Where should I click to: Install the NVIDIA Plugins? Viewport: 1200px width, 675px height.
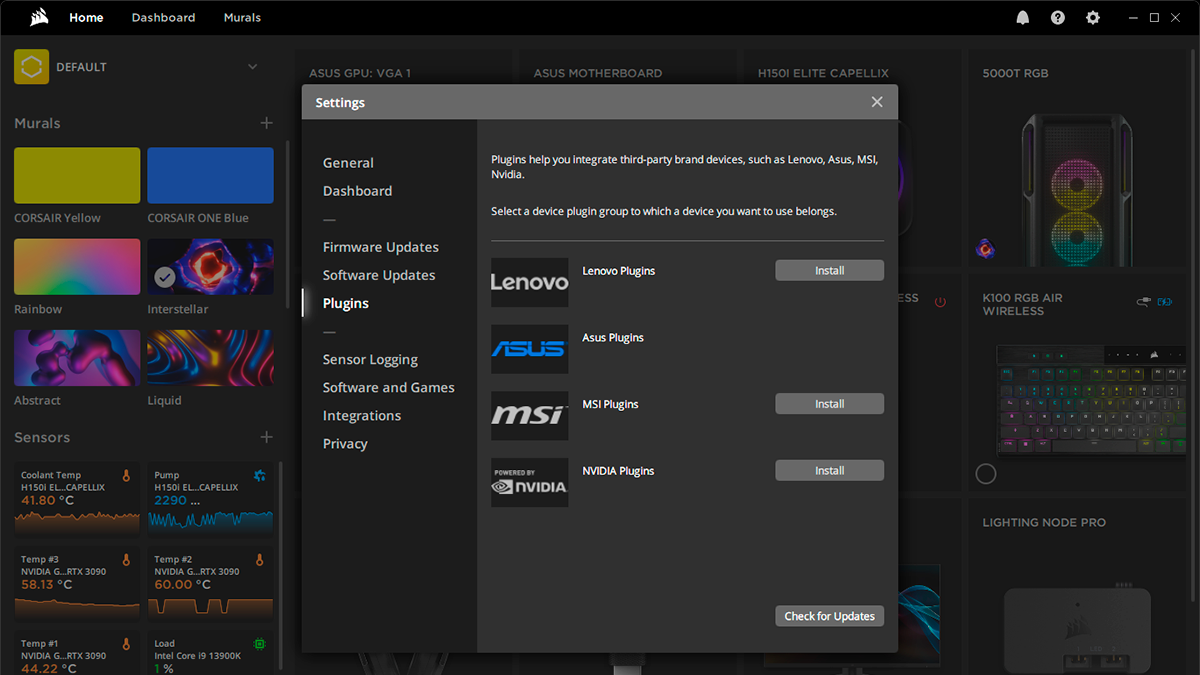click(829, 471)
